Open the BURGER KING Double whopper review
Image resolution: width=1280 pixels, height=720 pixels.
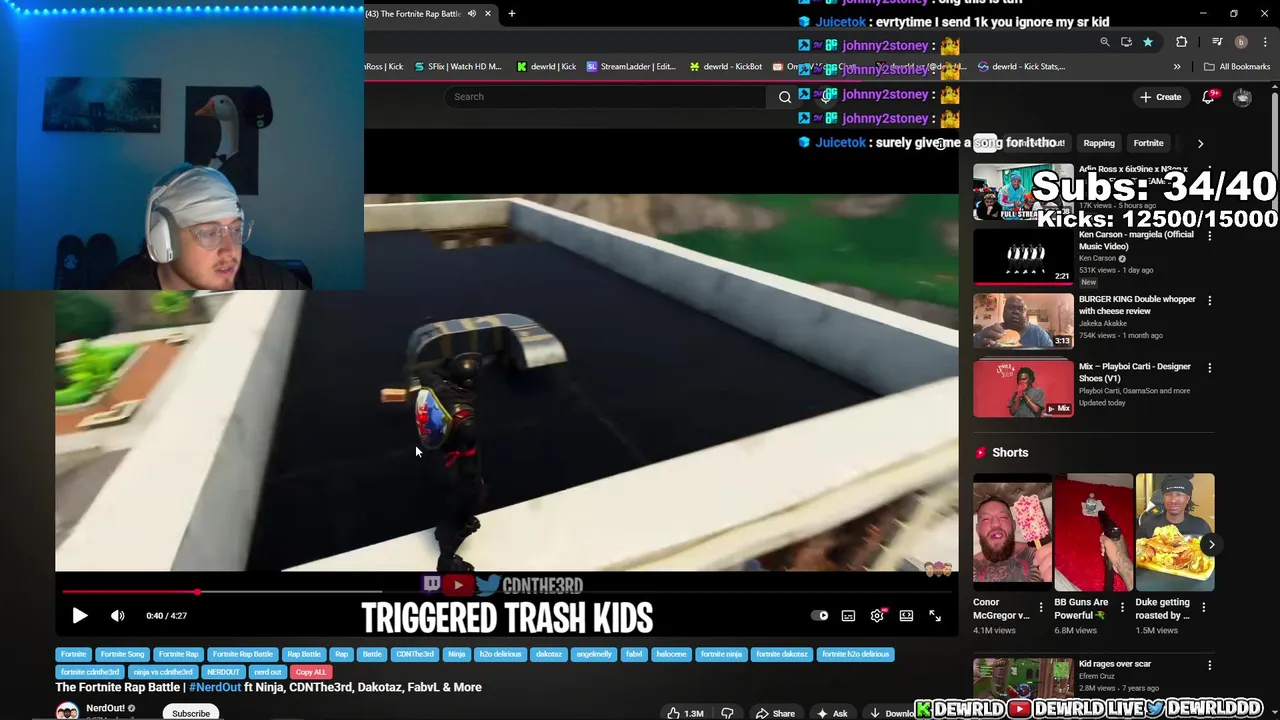point(1023,320)
